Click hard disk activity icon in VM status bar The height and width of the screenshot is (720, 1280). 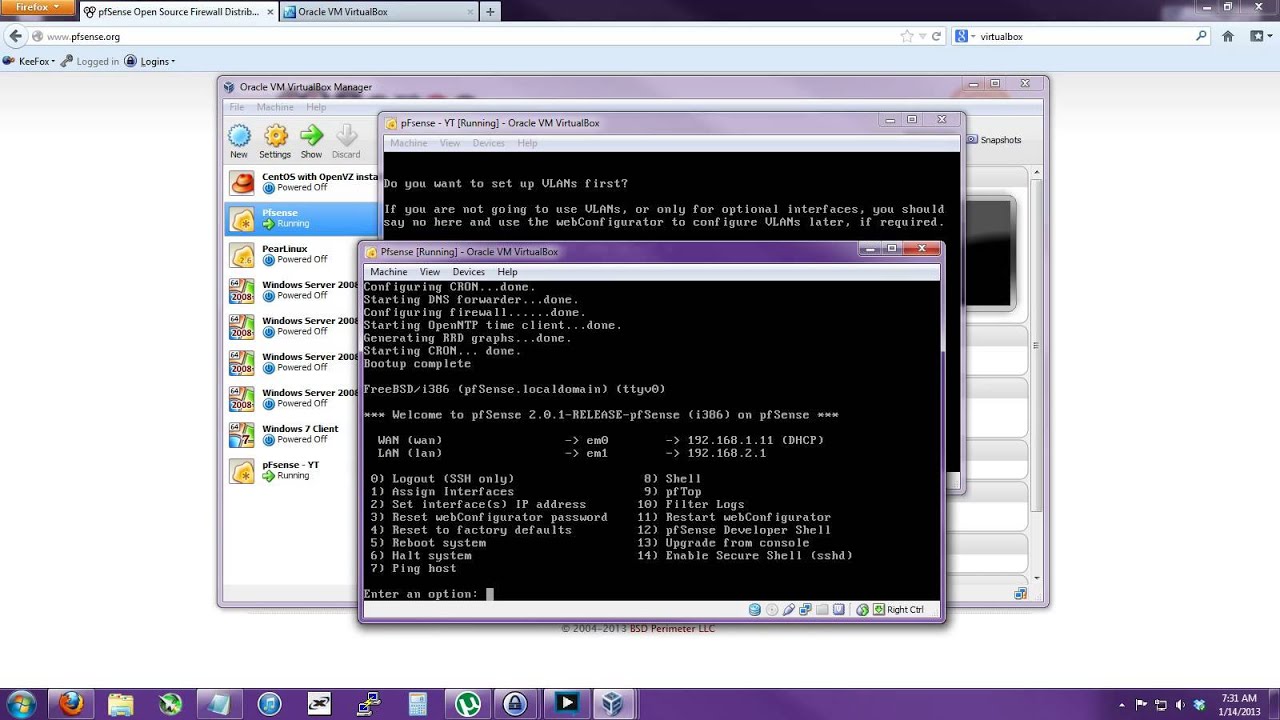[755, 609]
